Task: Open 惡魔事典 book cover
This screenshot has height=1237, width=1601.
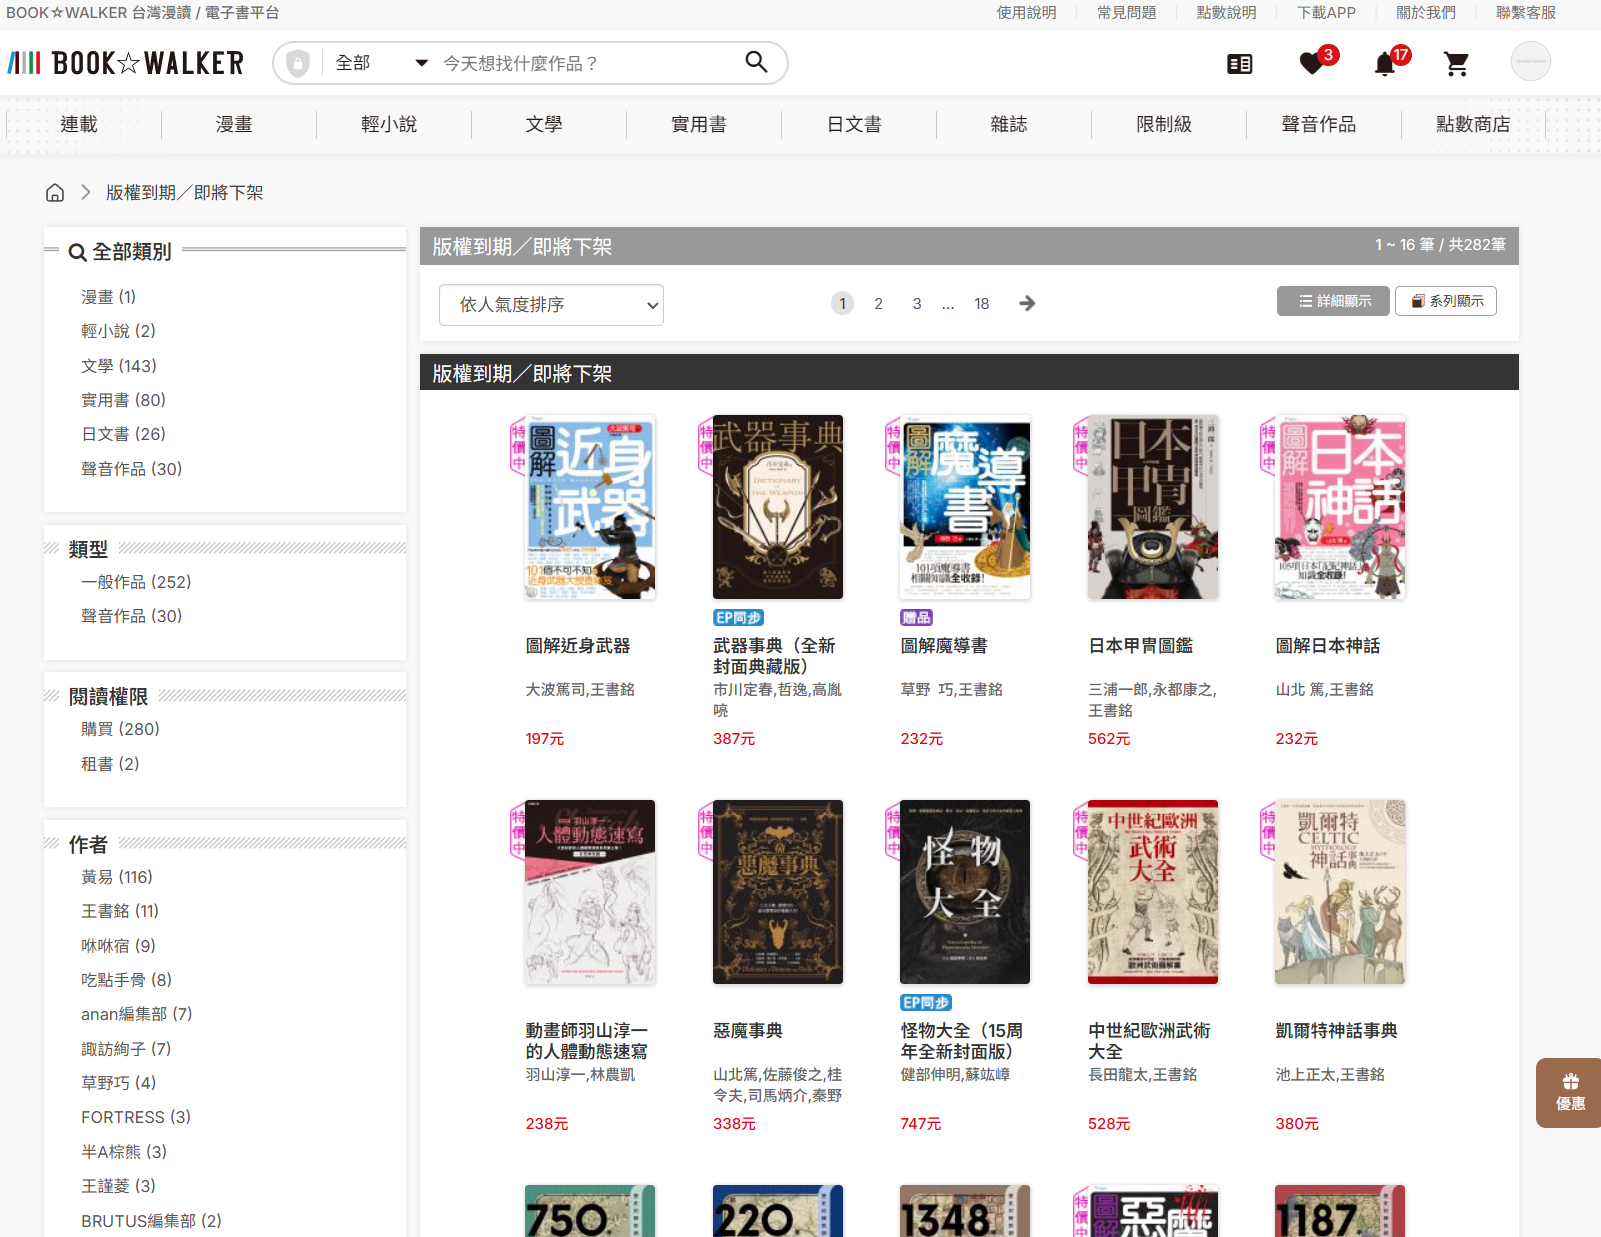Action: pyautogui.click(x=778, y=892)
